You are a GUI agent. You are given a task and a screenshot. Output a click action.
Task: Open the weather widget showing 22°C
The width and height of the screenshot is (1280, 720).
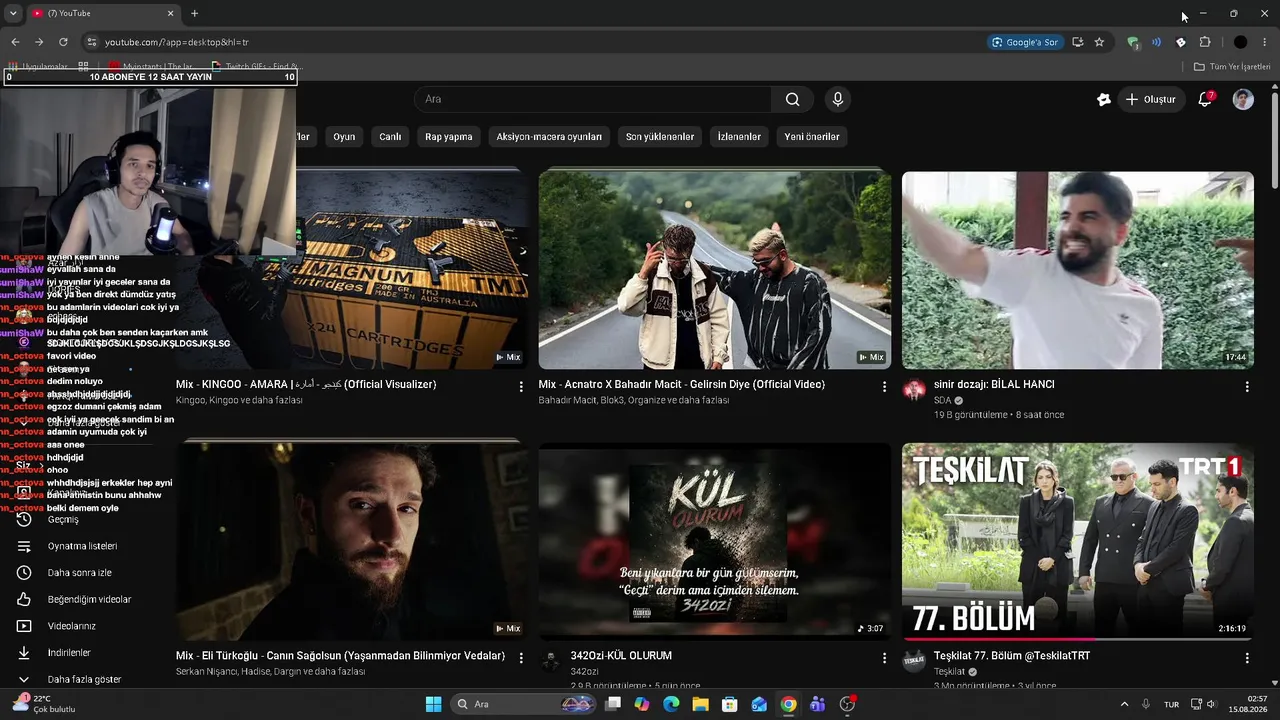click(45, 704)
